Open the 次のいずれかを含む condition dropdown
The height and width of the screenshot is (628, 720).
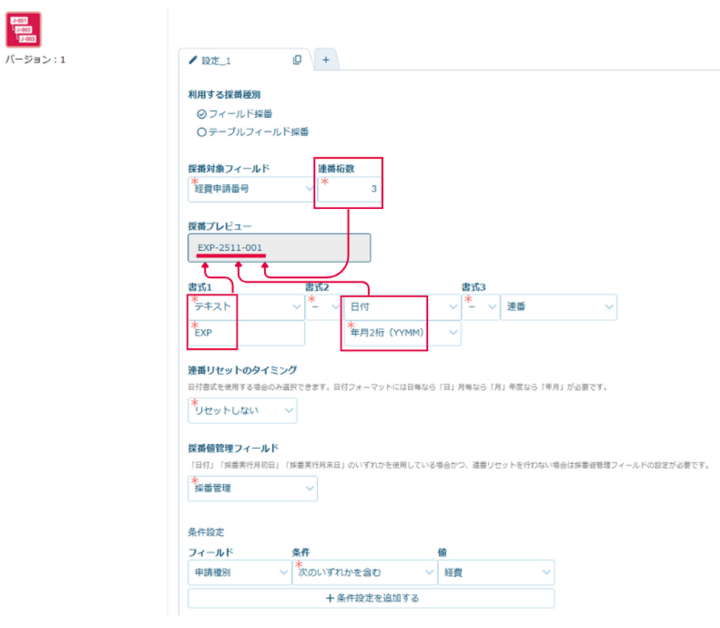(x=363, y=572)
